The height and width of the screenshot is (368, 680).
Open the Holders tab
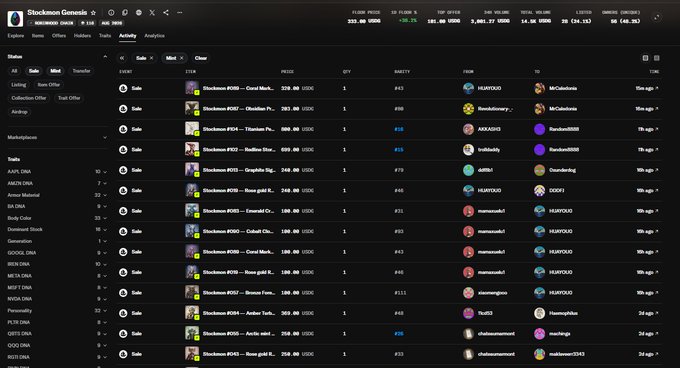pos(82,36)
